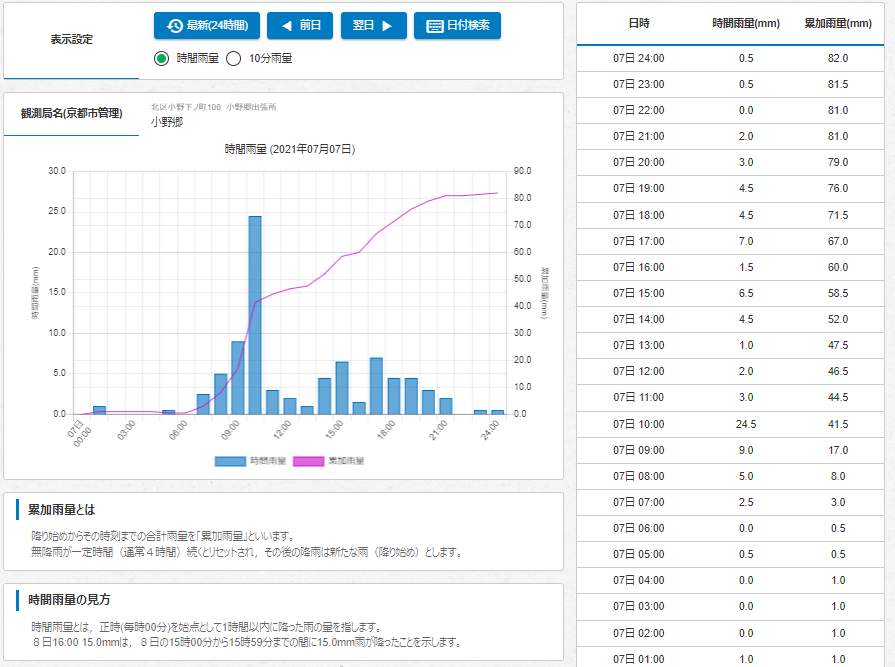This screenshot has height=667, width=895.
Task: Click the 日時 column header
Action: (x=638, y=22)
